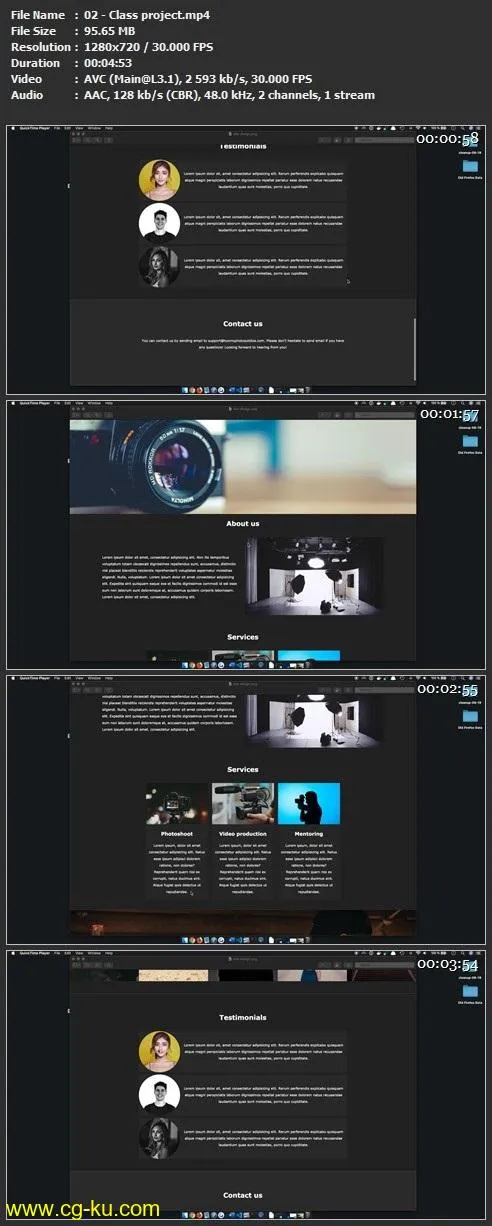The image size is (492, 1226).
Task: Click Mentoring card title in 00:02:55 frame
Action: click(x=309, y=834)
